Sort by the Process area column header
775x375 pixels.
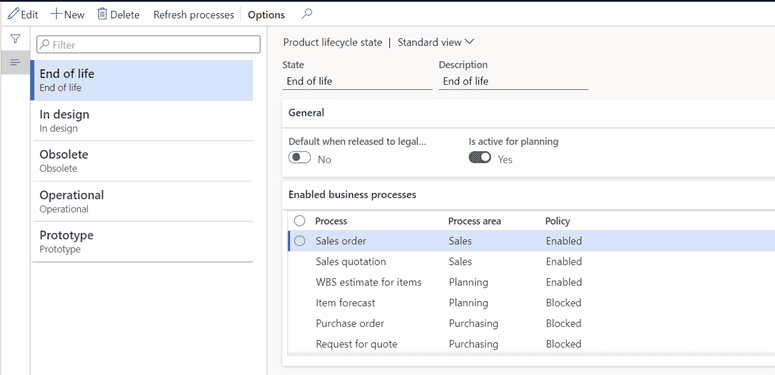474,221
